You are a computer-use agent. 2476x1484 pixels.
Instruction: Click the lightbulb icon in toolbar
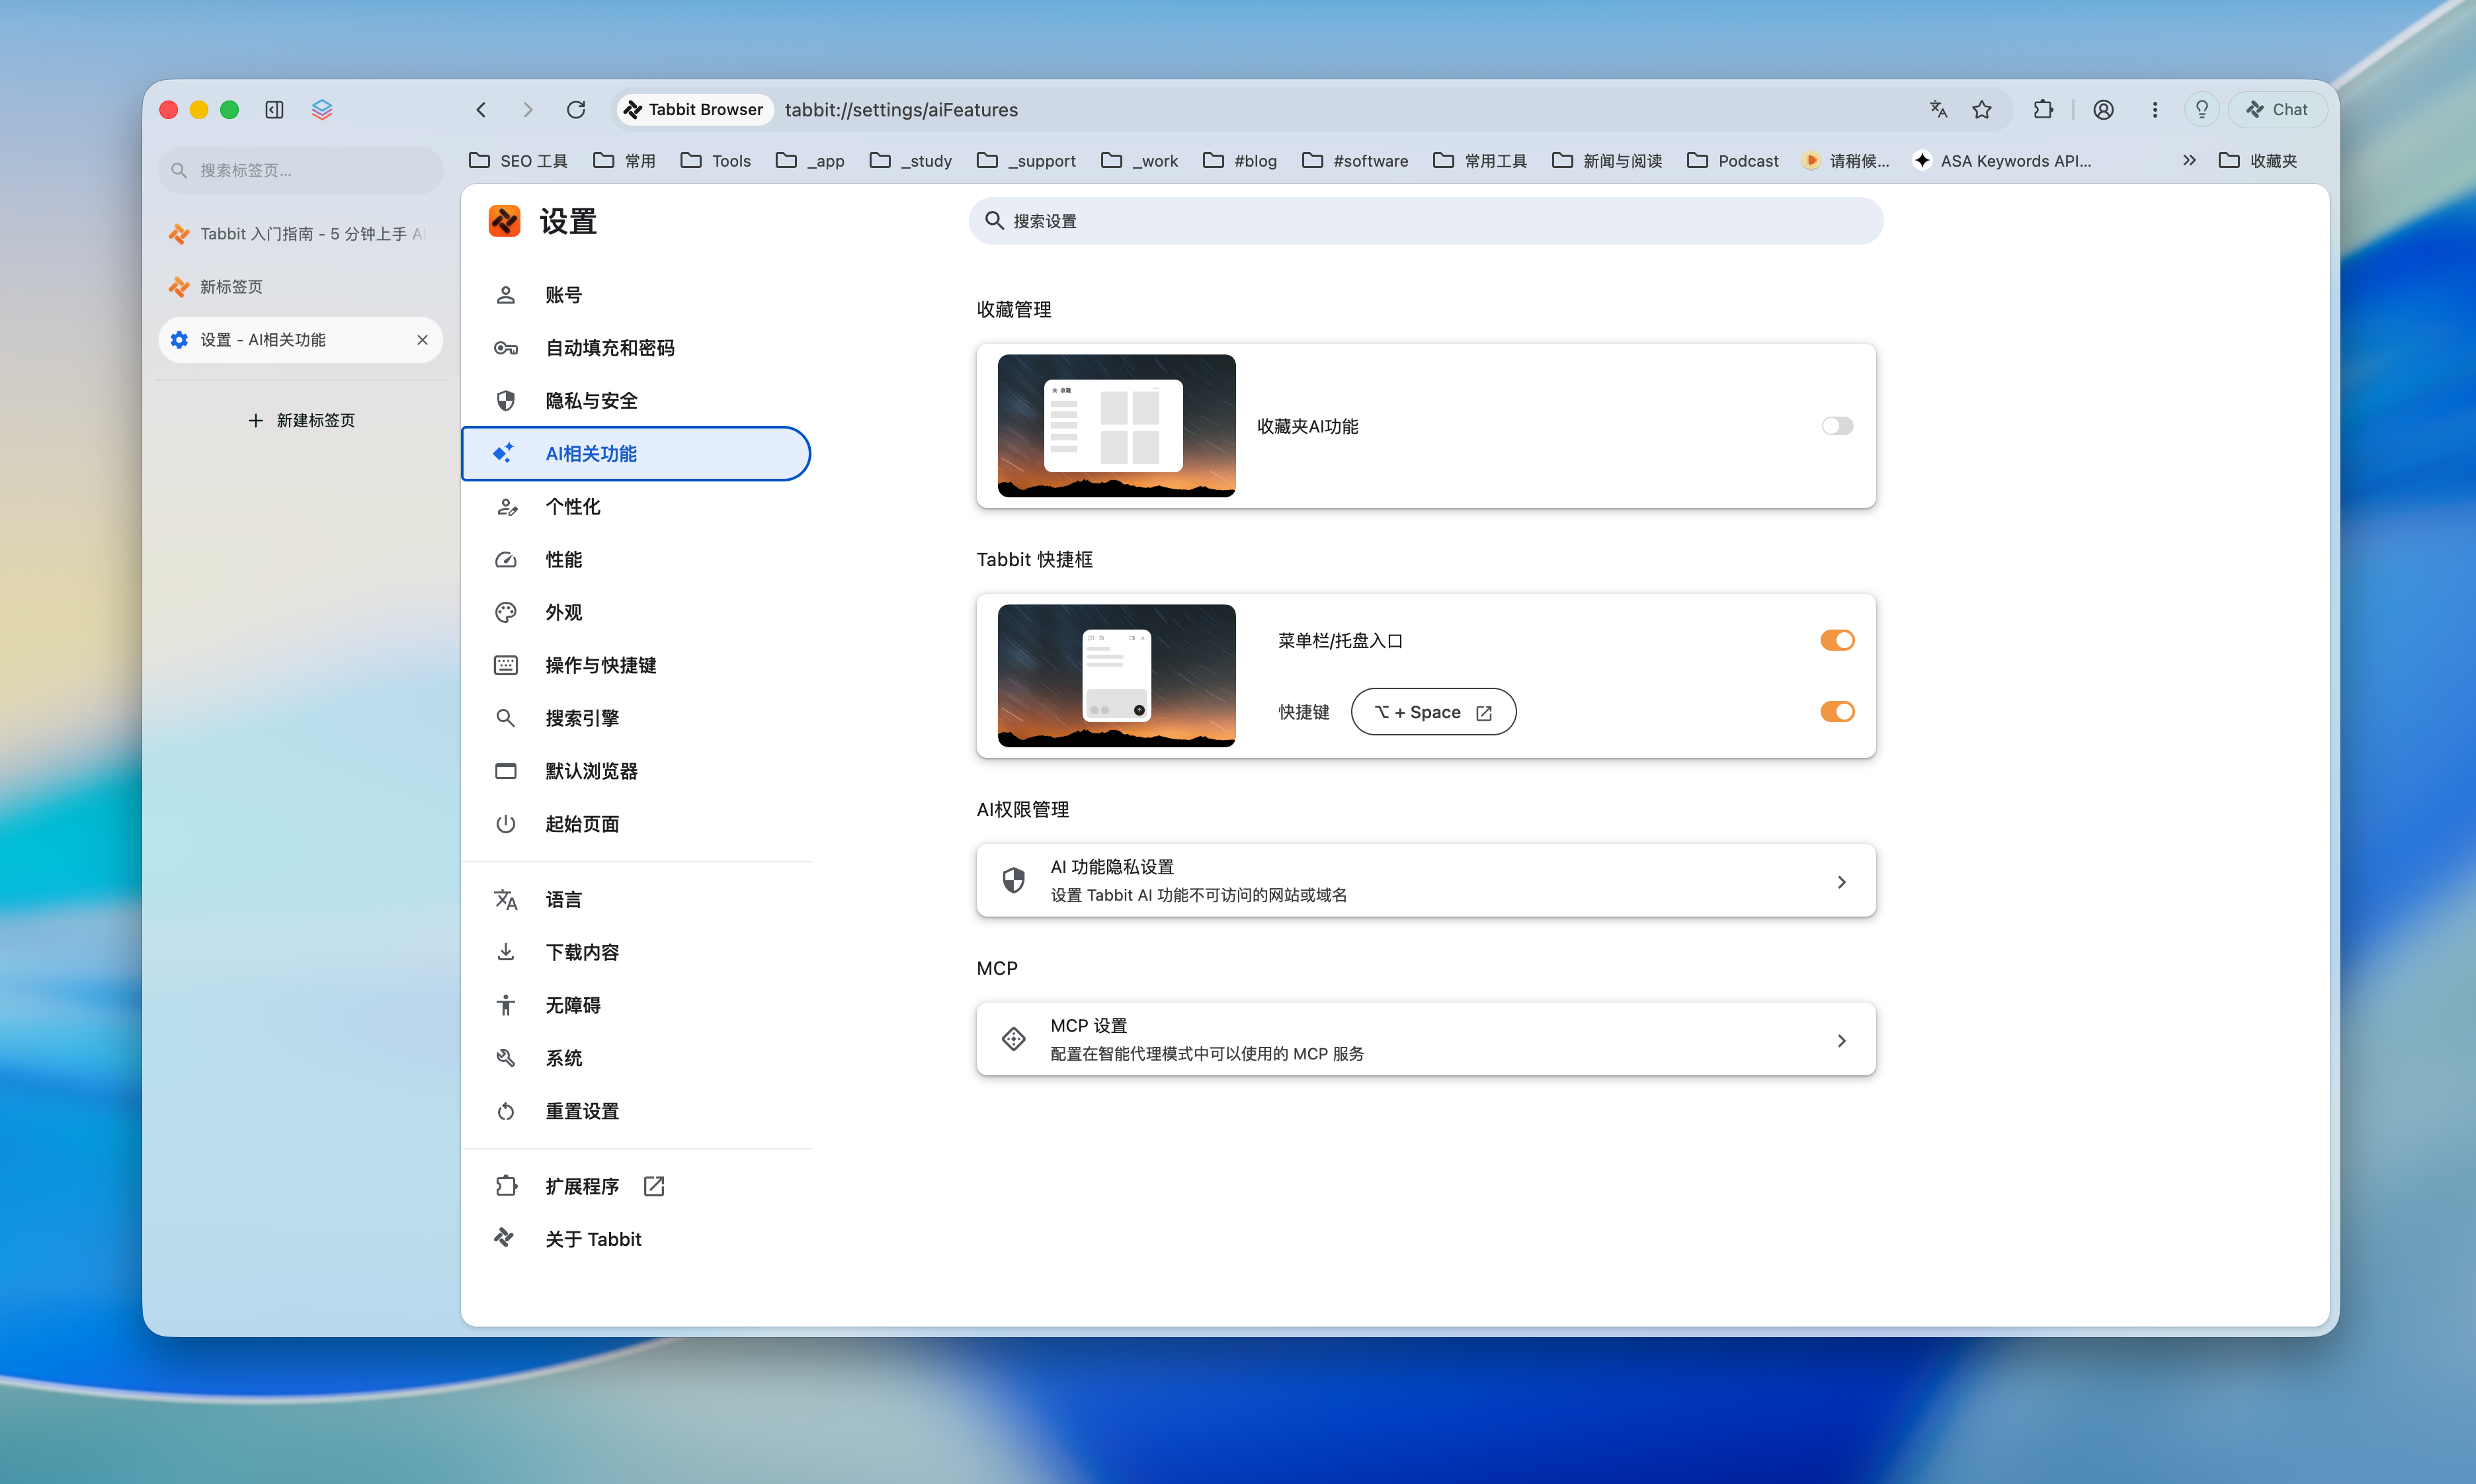2202,110
